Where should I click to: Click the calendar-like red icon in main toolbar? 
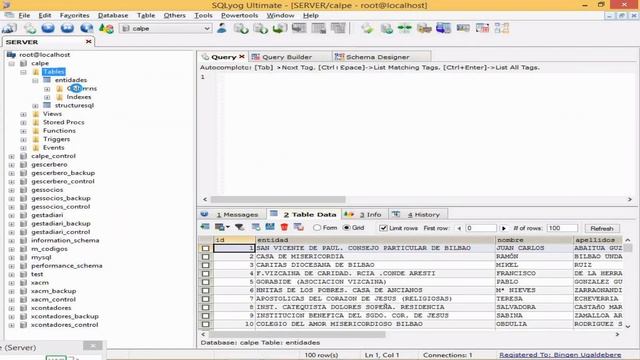(482, 28)
